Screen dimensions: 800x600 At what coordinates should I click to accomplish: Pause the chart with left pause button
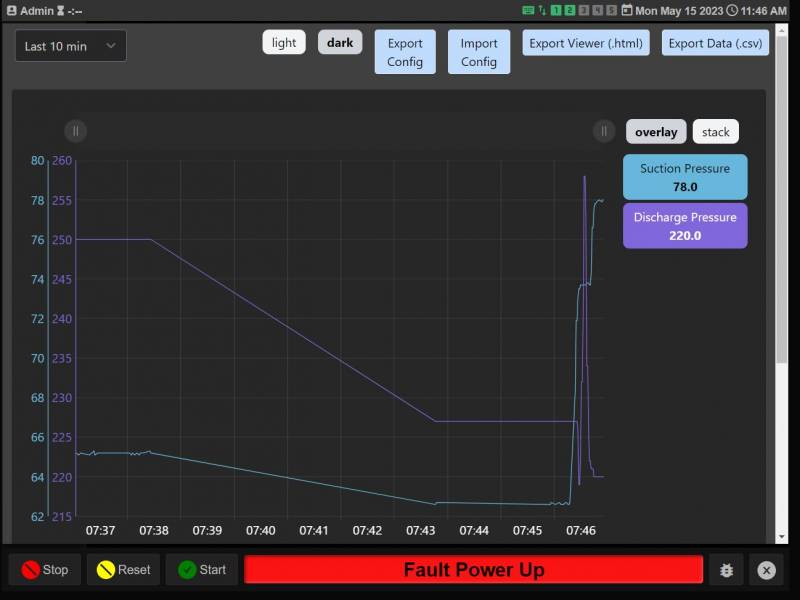pos(75,131)
